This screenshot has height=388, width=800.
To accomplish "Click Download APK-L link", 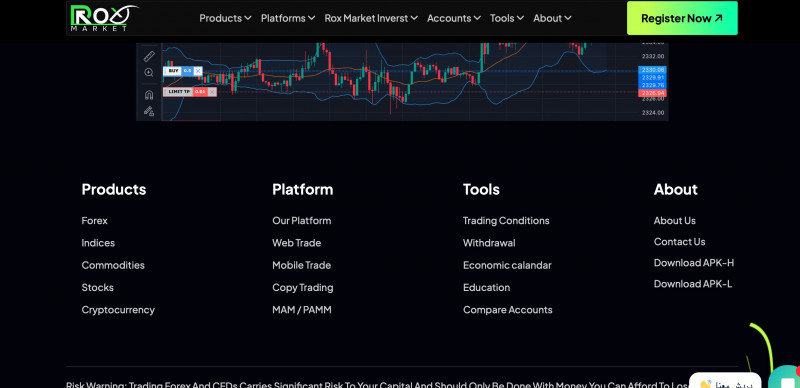I will pyautogui.click(x=693, y=284).
